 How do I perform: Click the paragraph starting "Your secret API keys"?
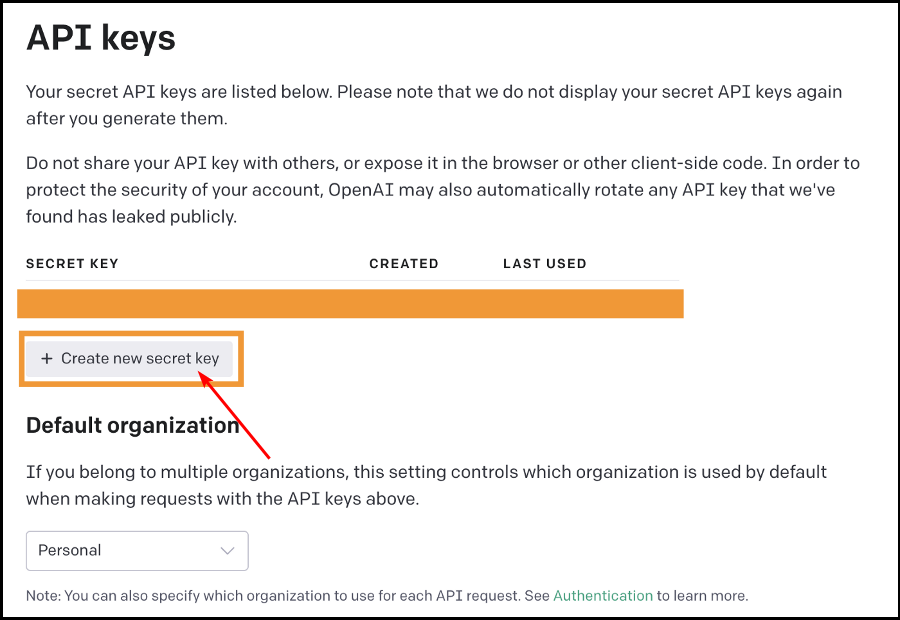click(434, 105)
